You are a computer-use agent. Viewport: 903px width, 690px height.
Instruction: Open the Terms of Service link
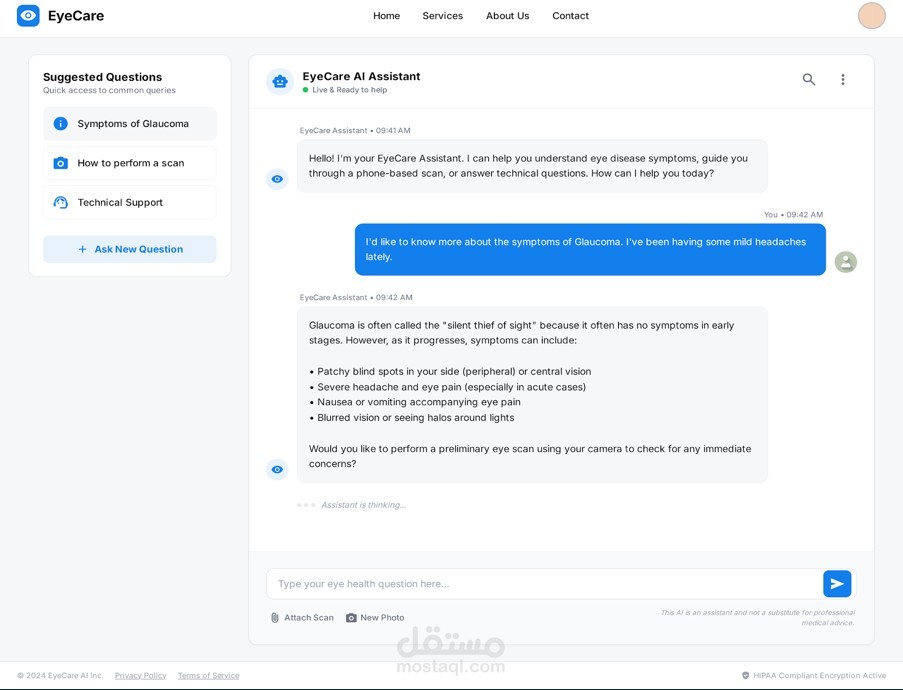coord(208,675)
